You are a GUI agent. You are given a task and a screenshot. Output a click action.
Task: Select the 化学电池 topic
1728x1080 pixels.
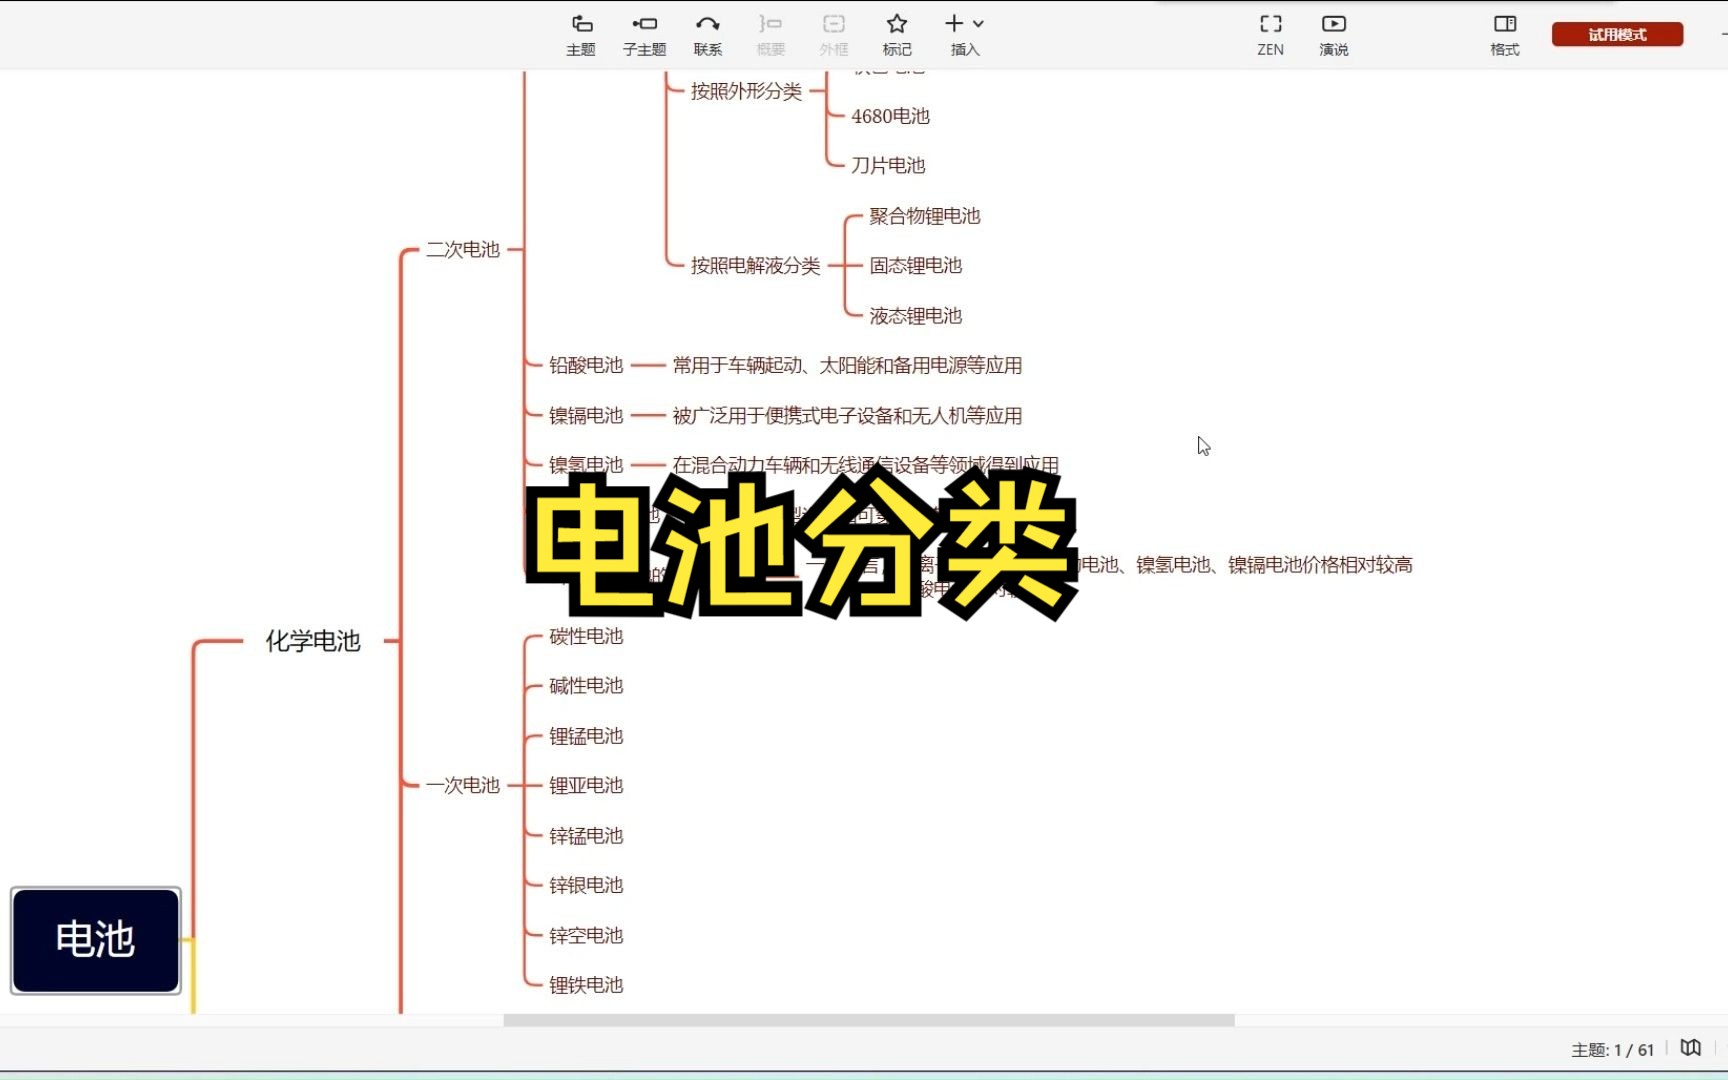(x=313, y=641)
